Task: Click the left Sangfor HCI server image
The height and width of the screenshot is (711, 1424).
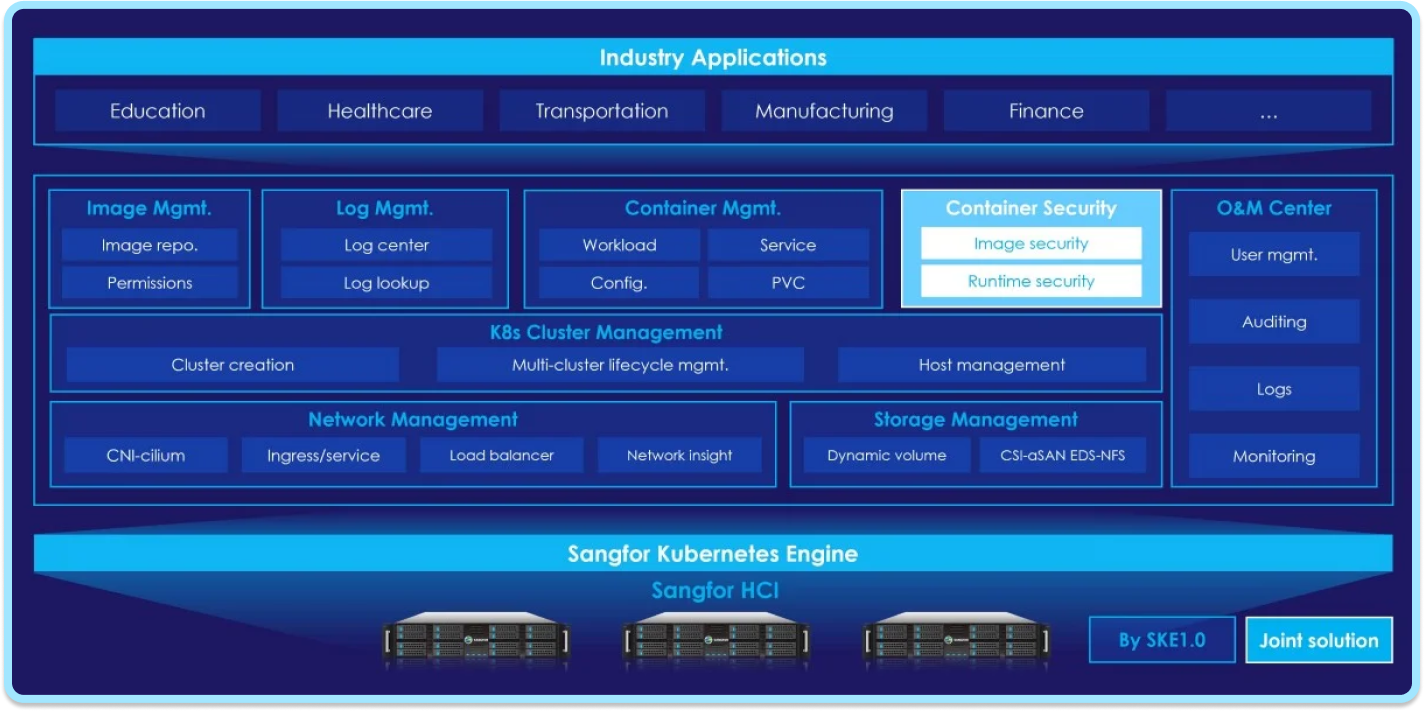Action: tap(476, 640)
